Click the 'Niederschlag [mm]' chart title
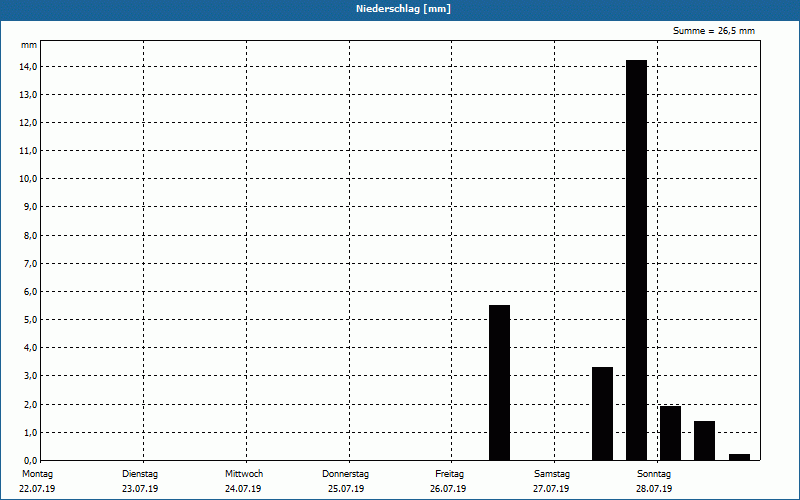The width and height of the screenshot is (800, 500). 403,9
